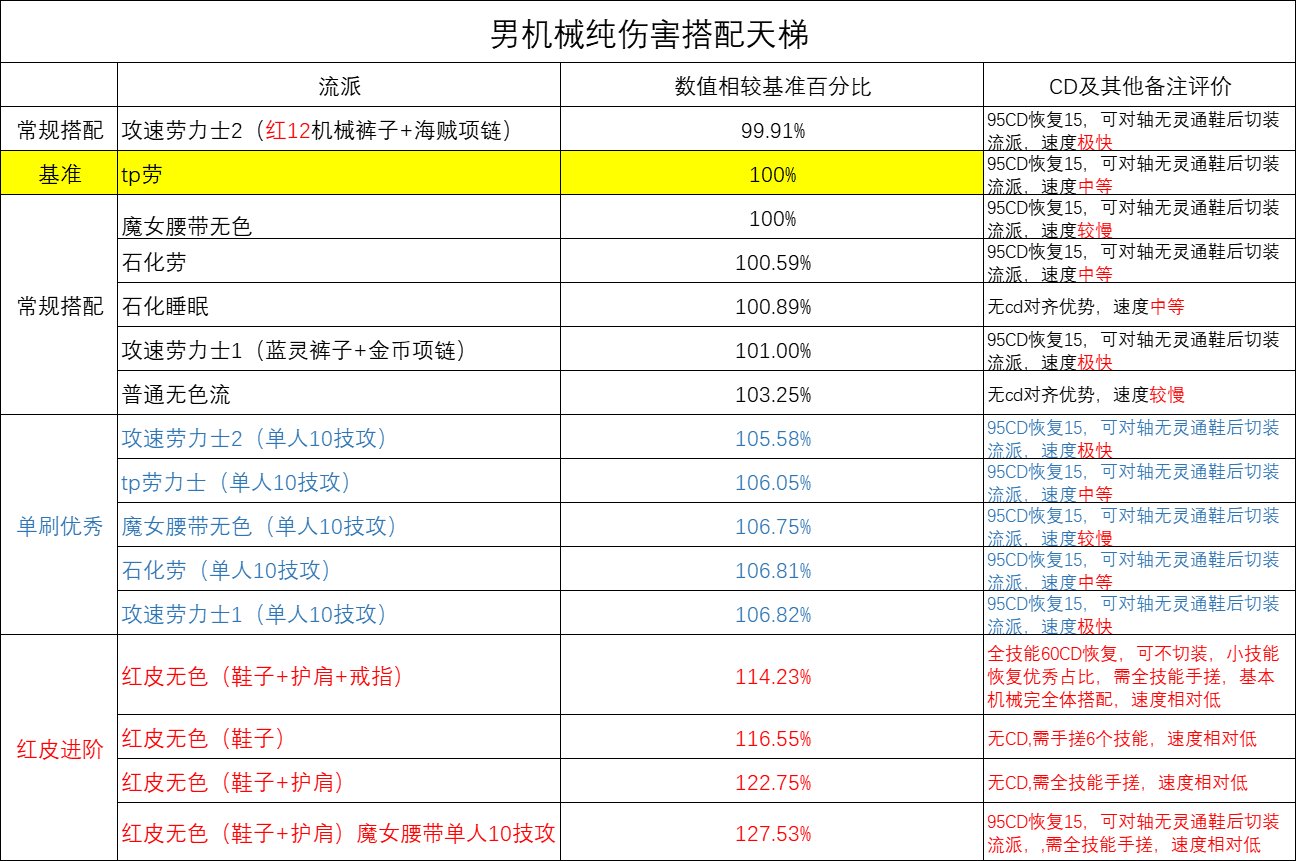Select the 普通无色流 cell
This screenshot has width=1296, height=861.
(x=339, y=393)
